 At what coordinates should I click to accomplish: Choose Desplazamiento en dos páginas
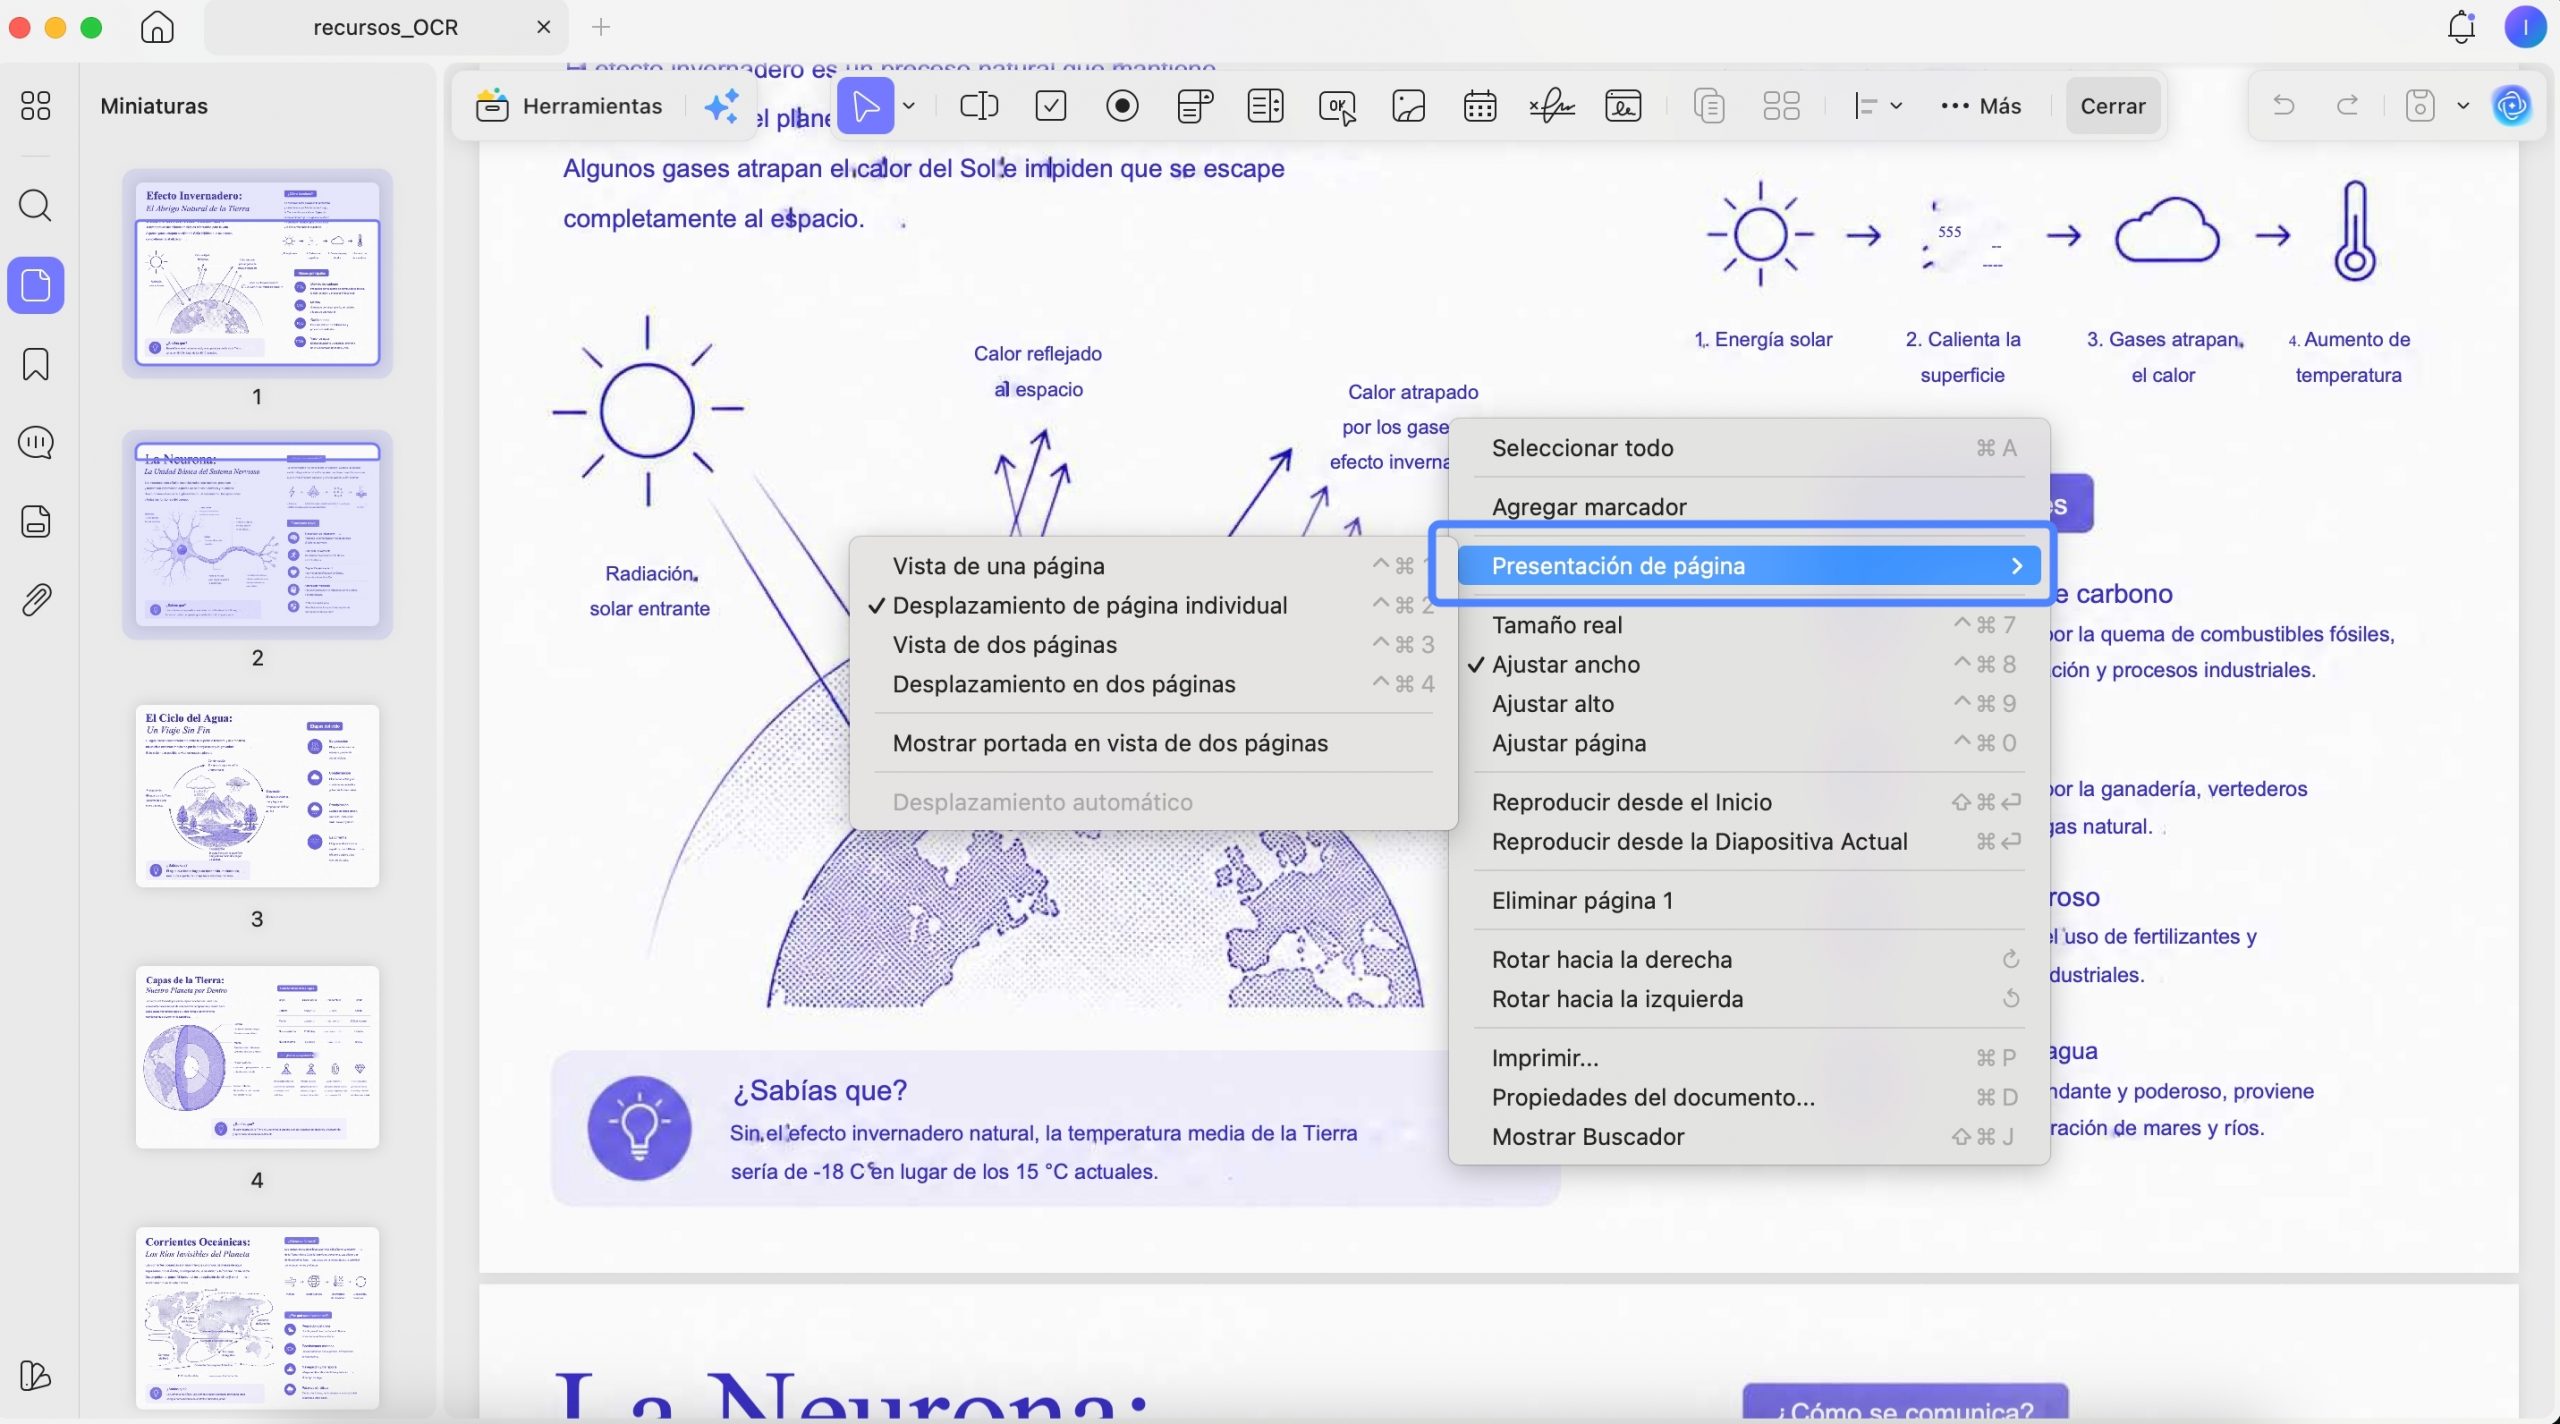point(1153,684)
